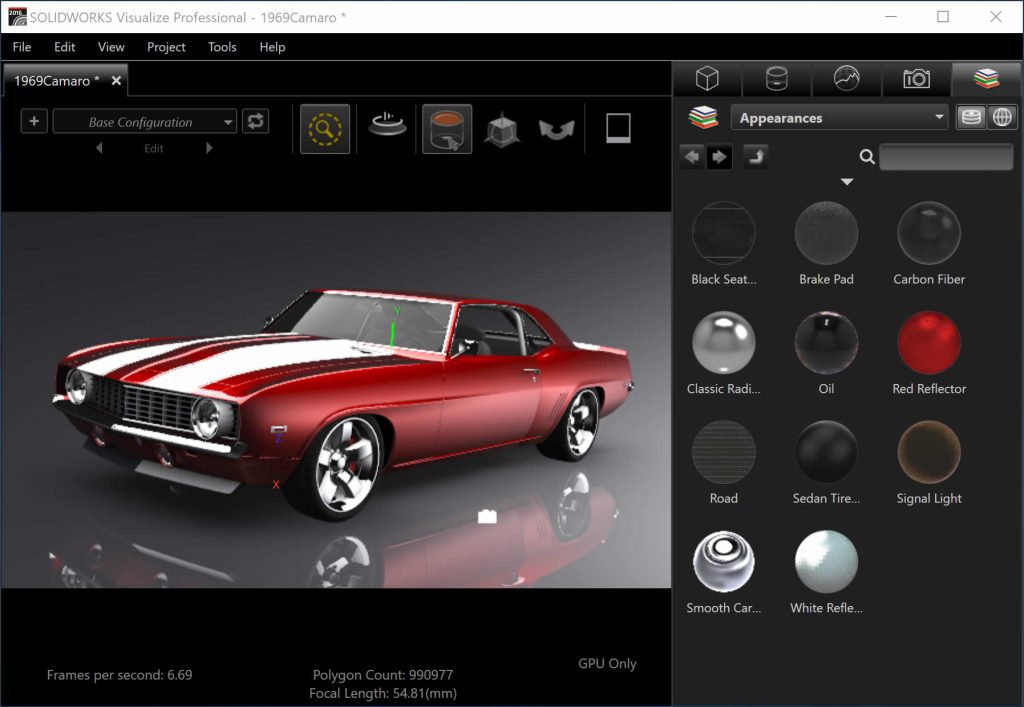The height and width of the screenshot is (707, 1024).
Task: Expand the library folder disclosure arrow
Action: [x=846, y=181]
